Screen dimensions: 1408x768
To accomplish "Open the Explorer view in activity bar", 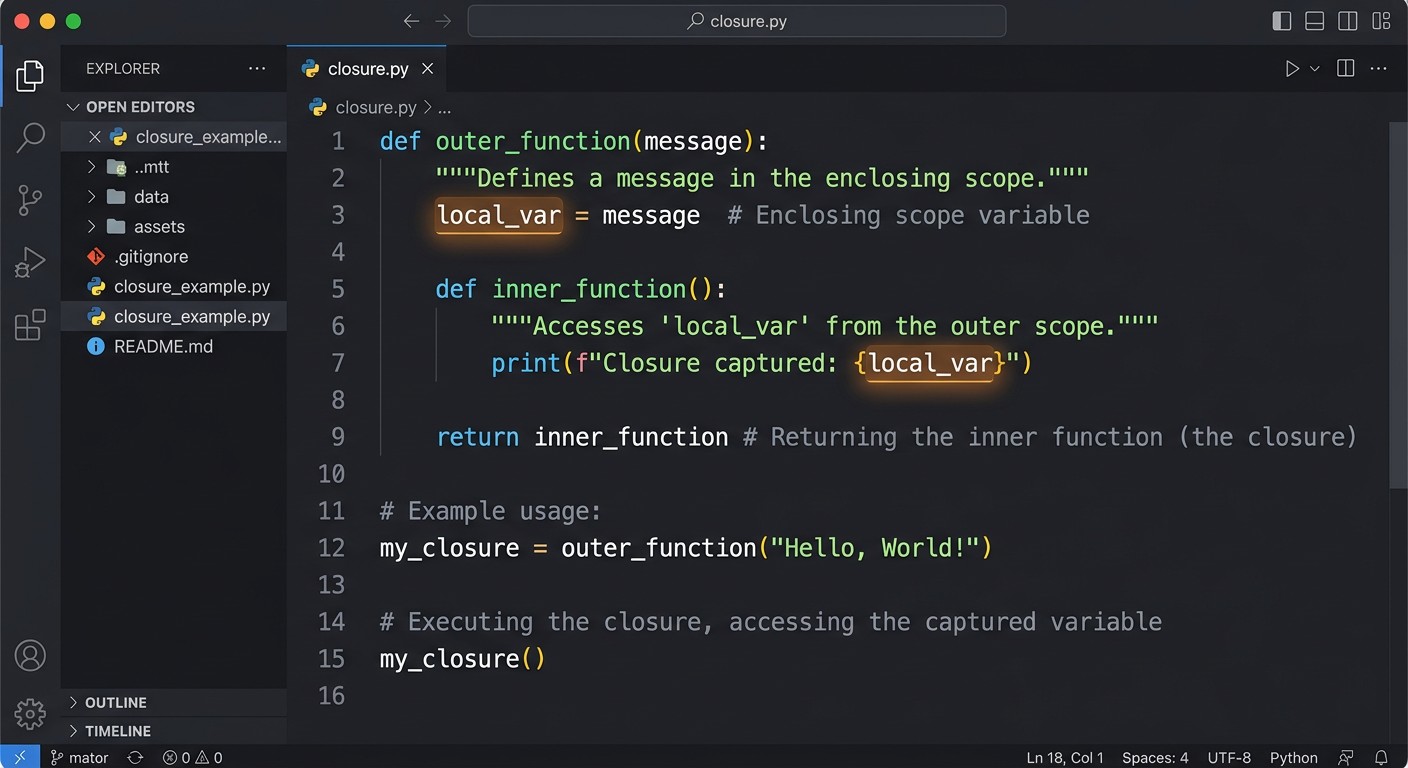I will point(30,76).
